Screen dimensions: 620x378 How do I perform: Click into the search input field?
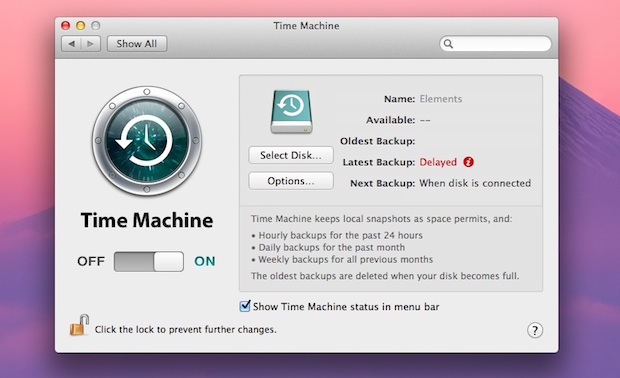(495, 43)
